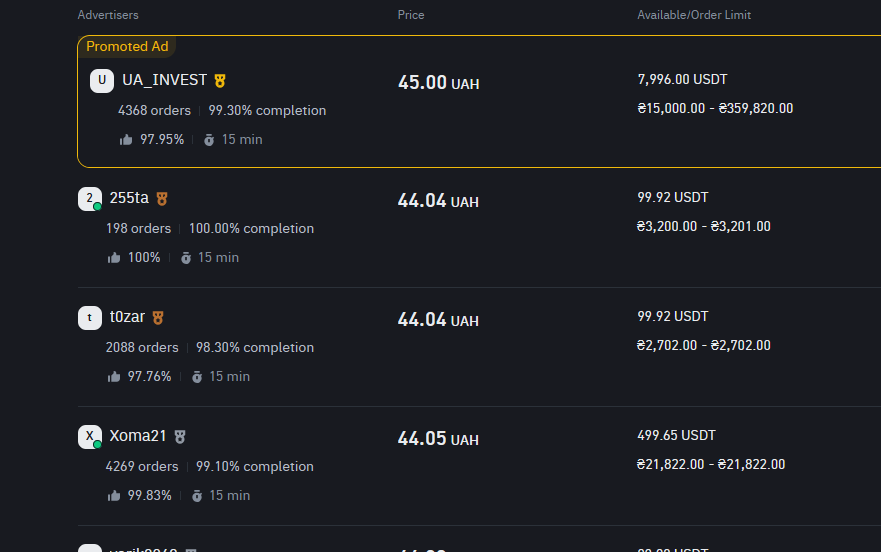The height and width of the screenshot is (552, 881).
Task: Click timer icon in Xoma21 row
Action: point(198,496)
